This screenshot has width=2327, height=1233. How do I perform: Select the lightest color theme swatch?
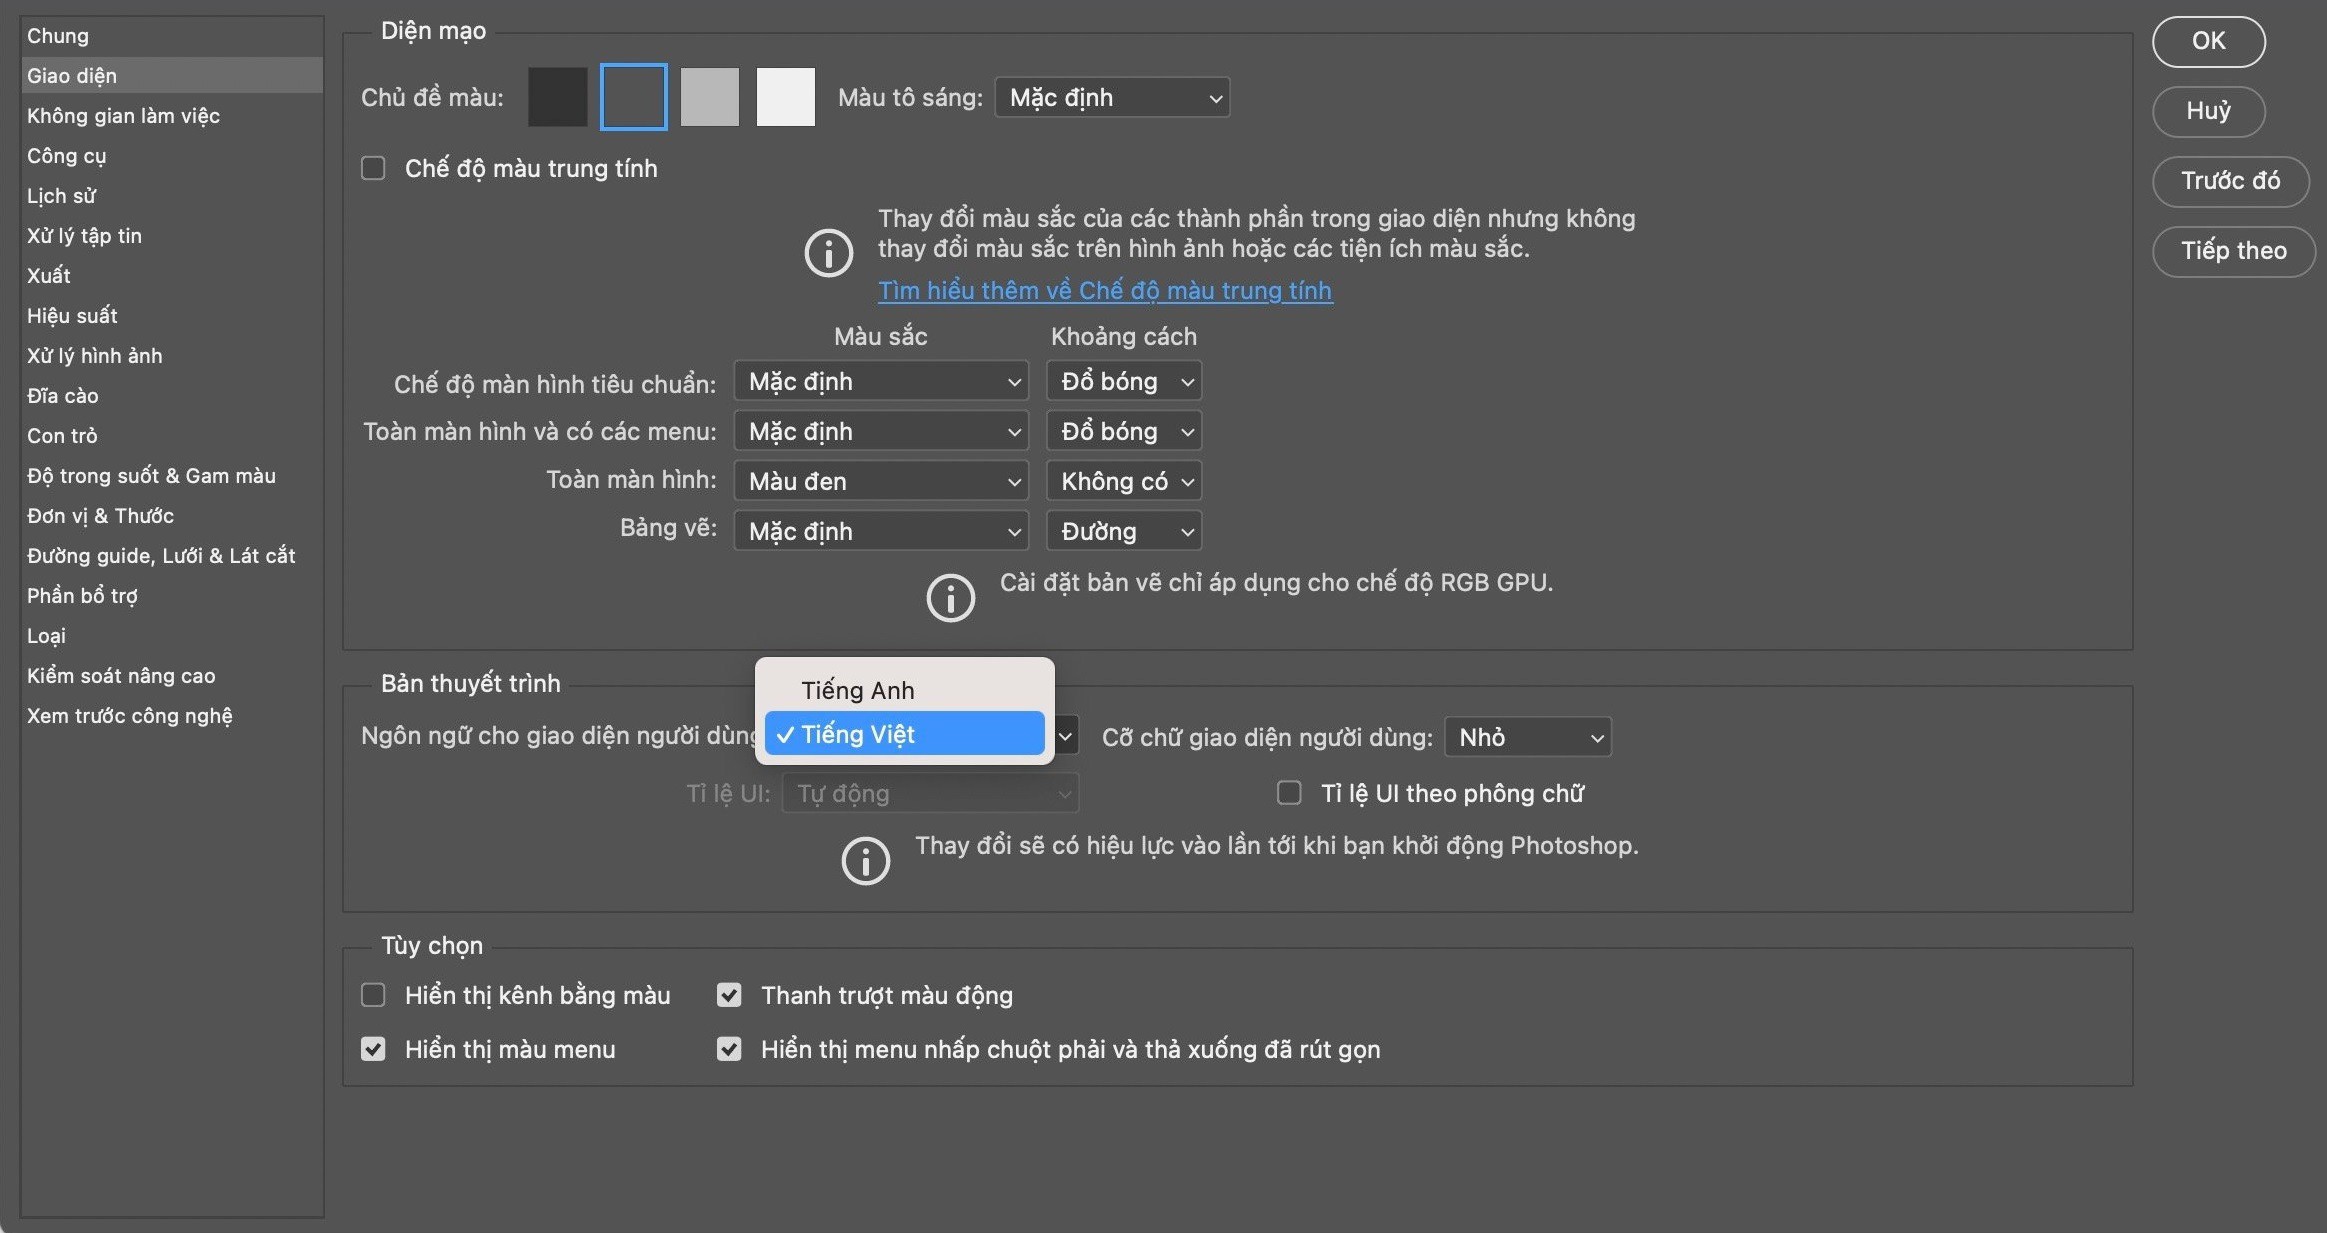click(x=785, y=97)
